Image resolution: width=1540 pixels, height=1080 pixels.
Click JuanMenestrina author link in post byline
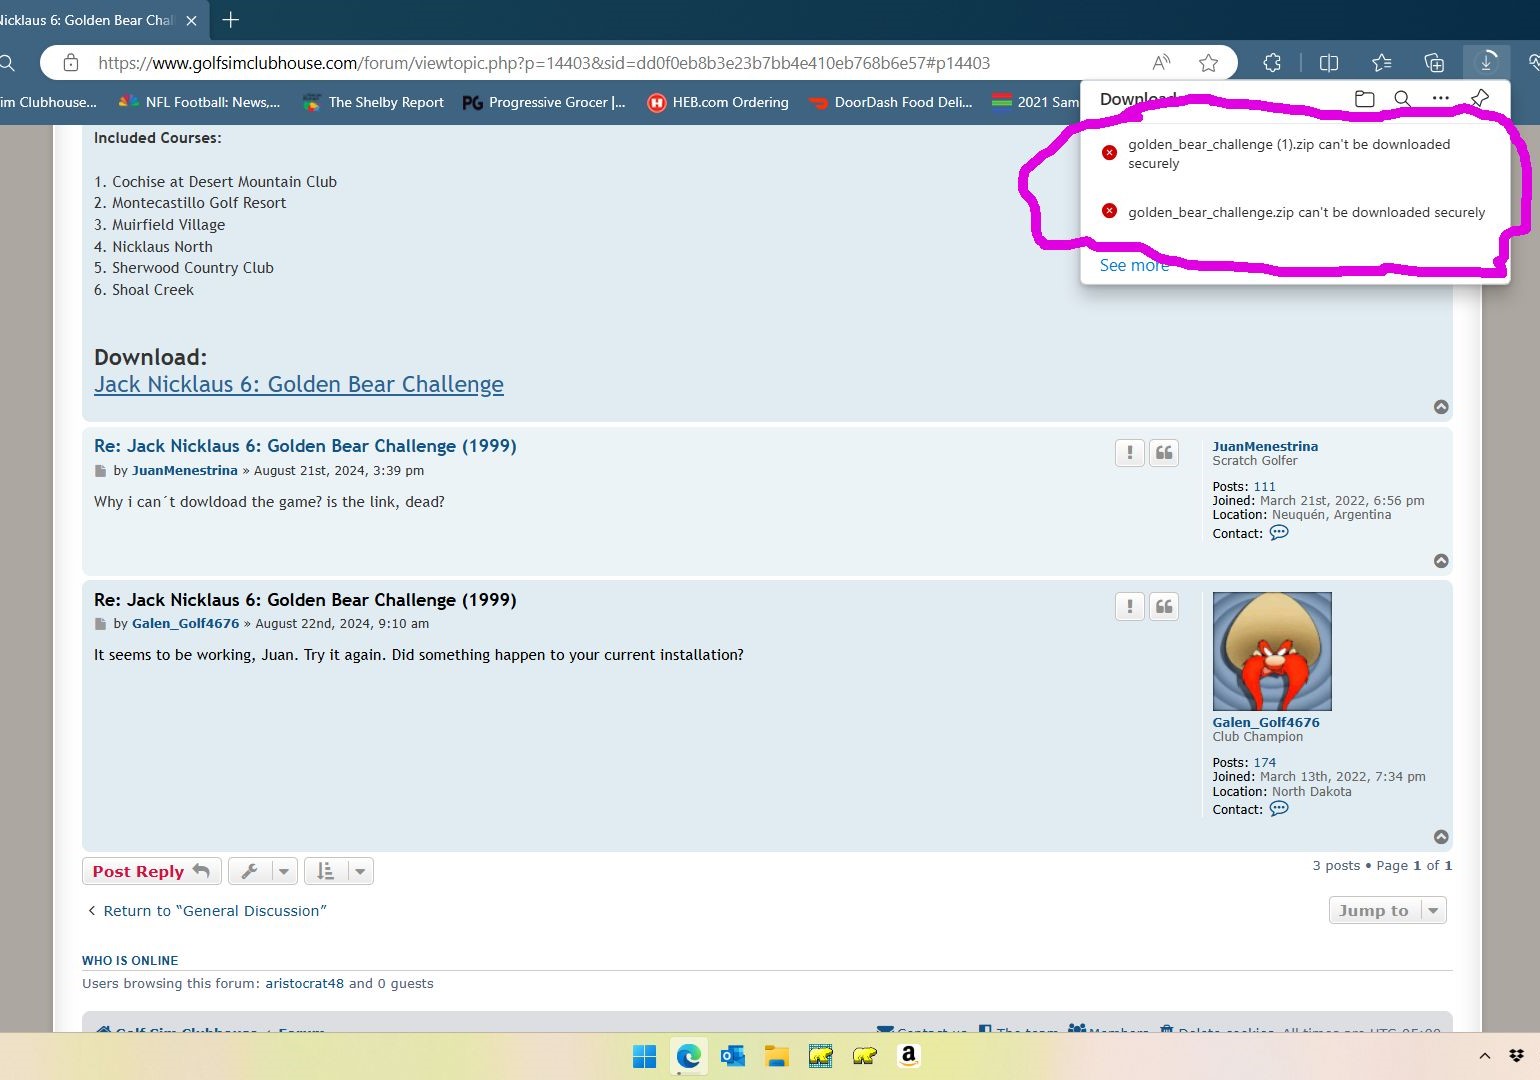(x=184, y=470)
